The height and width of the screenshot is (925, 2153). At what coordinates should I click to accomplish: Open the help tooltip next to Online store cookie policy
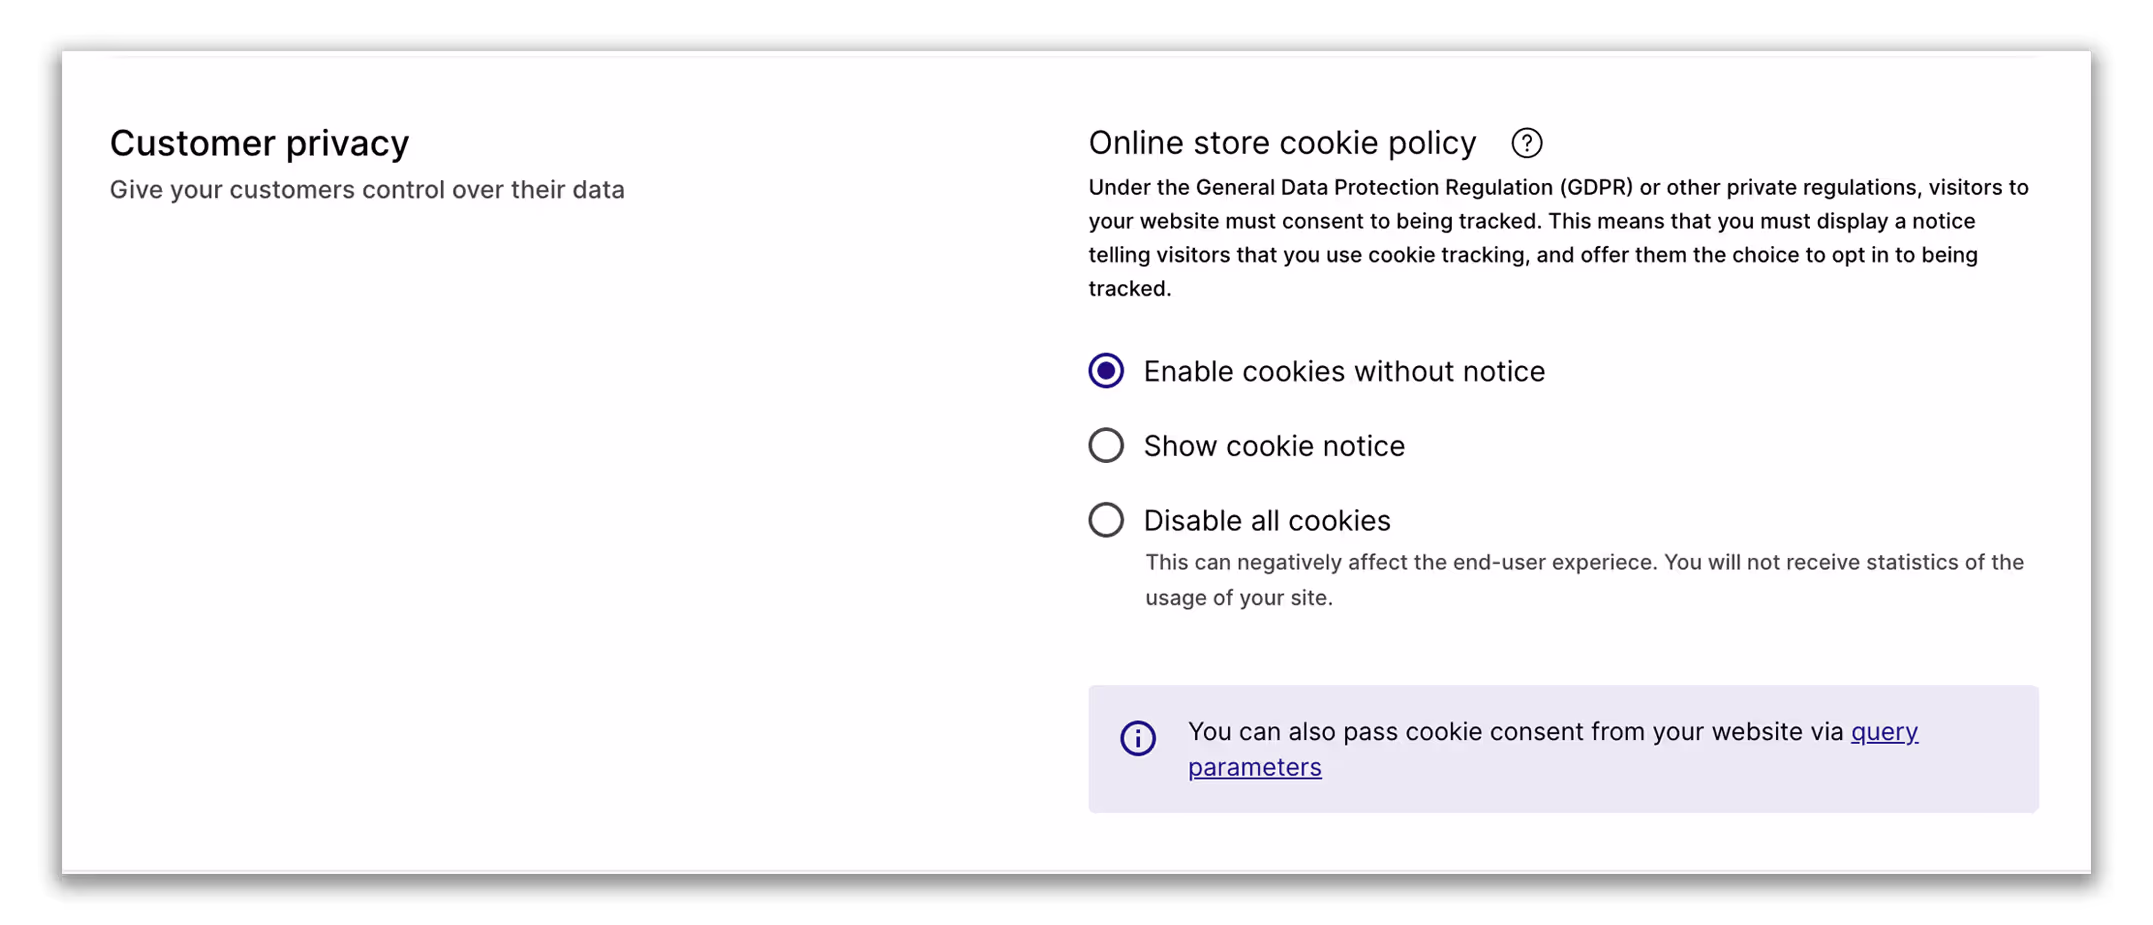[1526, 143]
